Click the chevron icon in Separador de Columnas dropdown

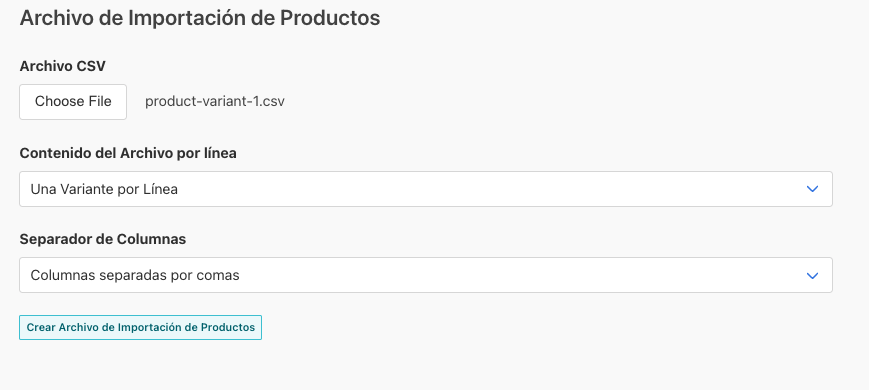pyautogui.click(x=812, y=275)
